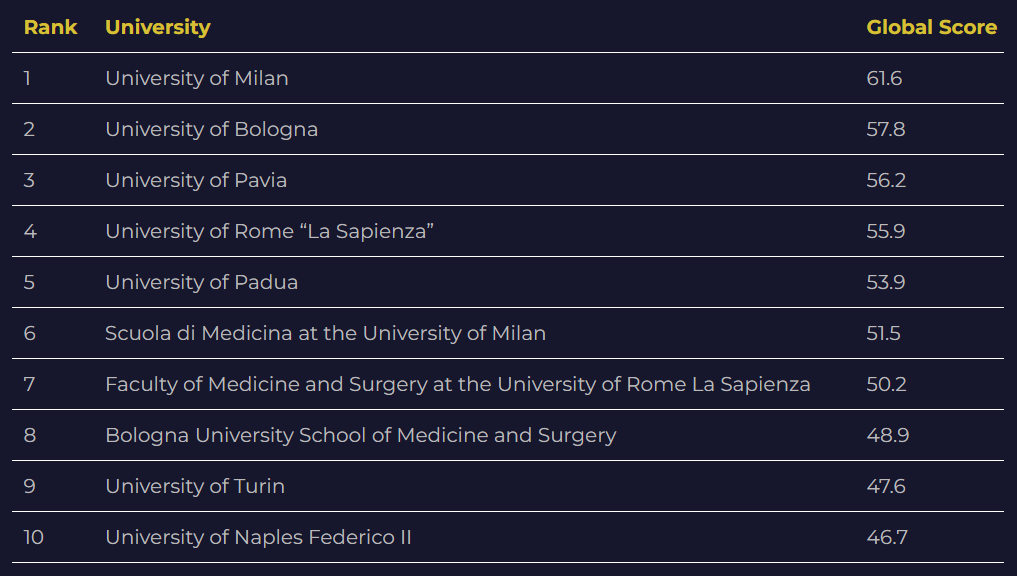Image resolution: width=1017 pixels, height=576 pixels.
Task: Click University of Pavia entry
Action: click(x=196, y=180)
